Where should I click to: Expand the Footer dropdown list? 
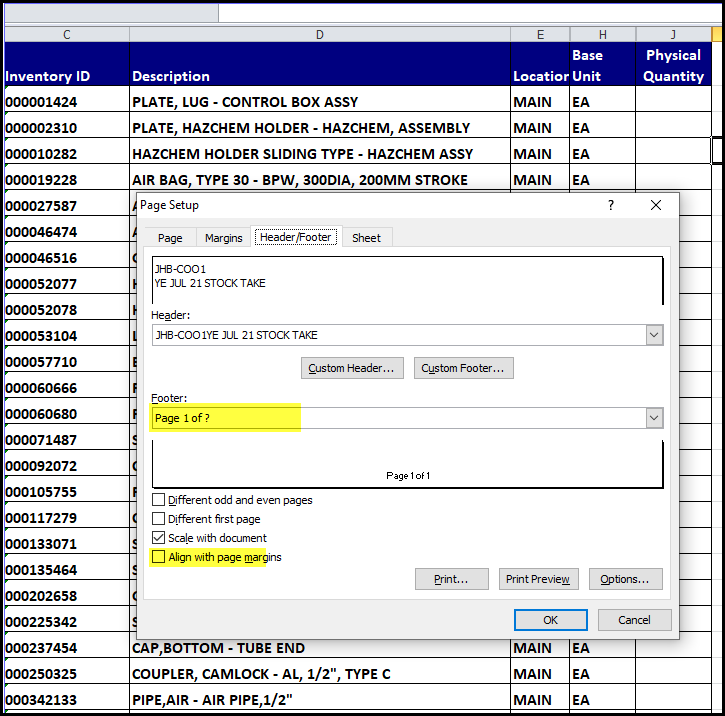point(654,418)
